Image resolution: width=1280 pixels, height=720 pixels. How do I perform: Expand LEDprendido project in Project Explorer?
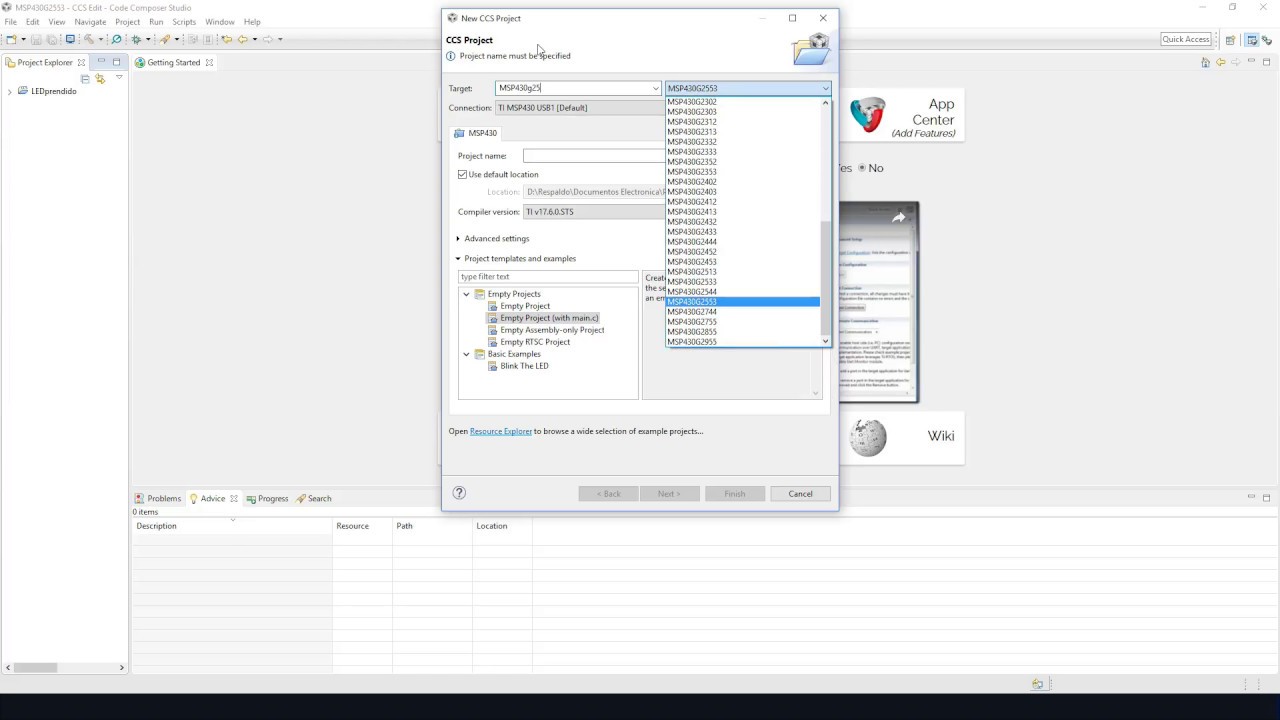click(10, 91)
